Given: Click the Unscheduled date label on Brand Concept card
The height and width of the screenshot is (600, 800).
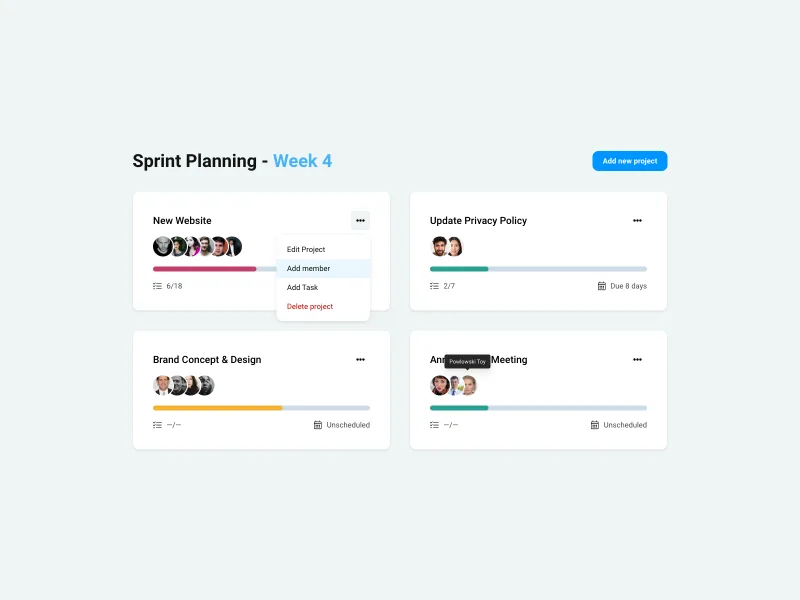Looking at the screenshot, I should (x=348, y=424).
